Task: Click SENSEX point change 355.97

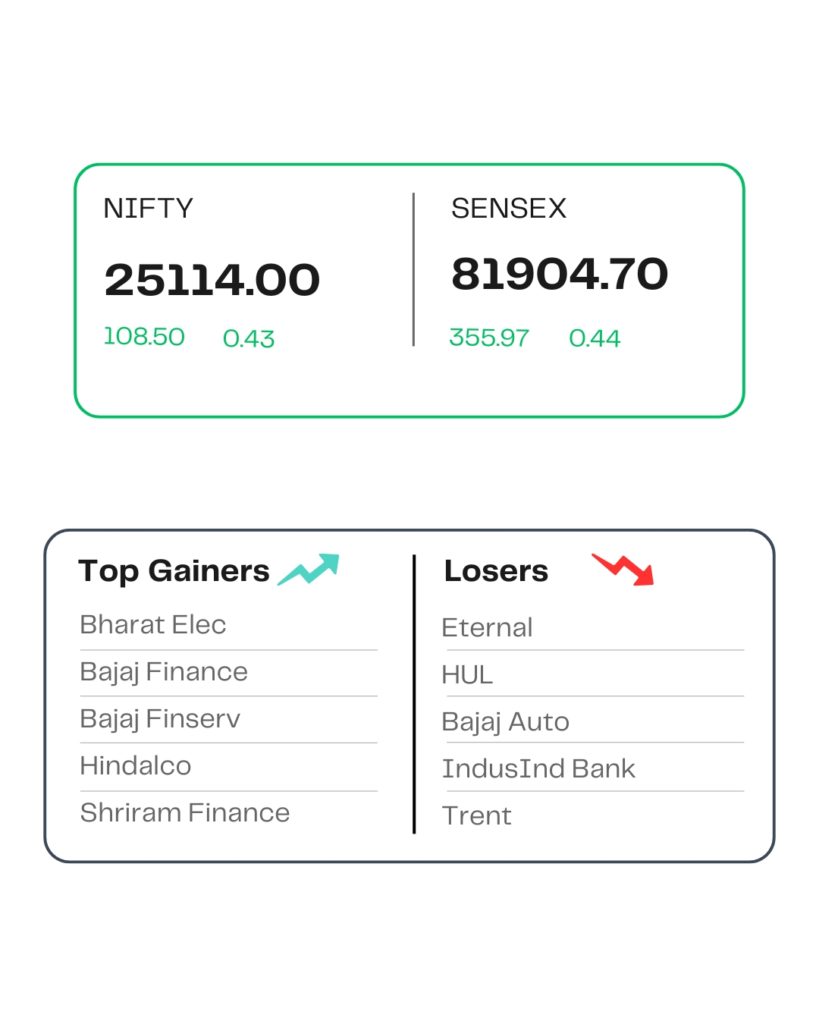Action: pos(489,338)
